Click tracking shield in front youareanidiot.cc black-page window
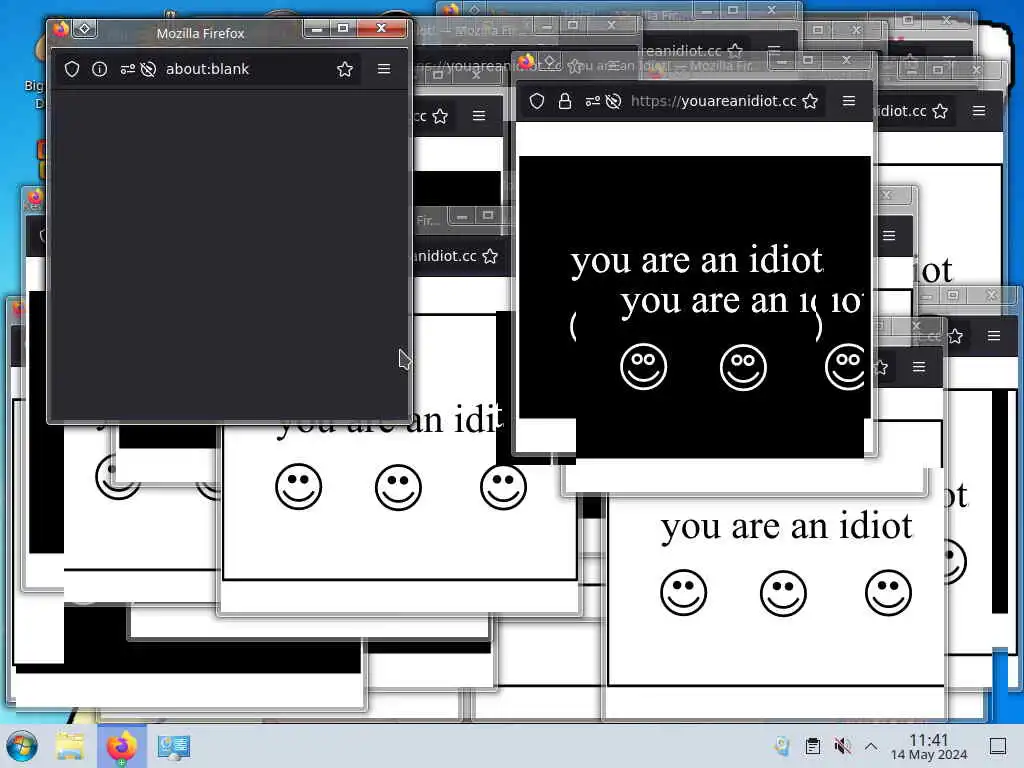 pos(537,101)
